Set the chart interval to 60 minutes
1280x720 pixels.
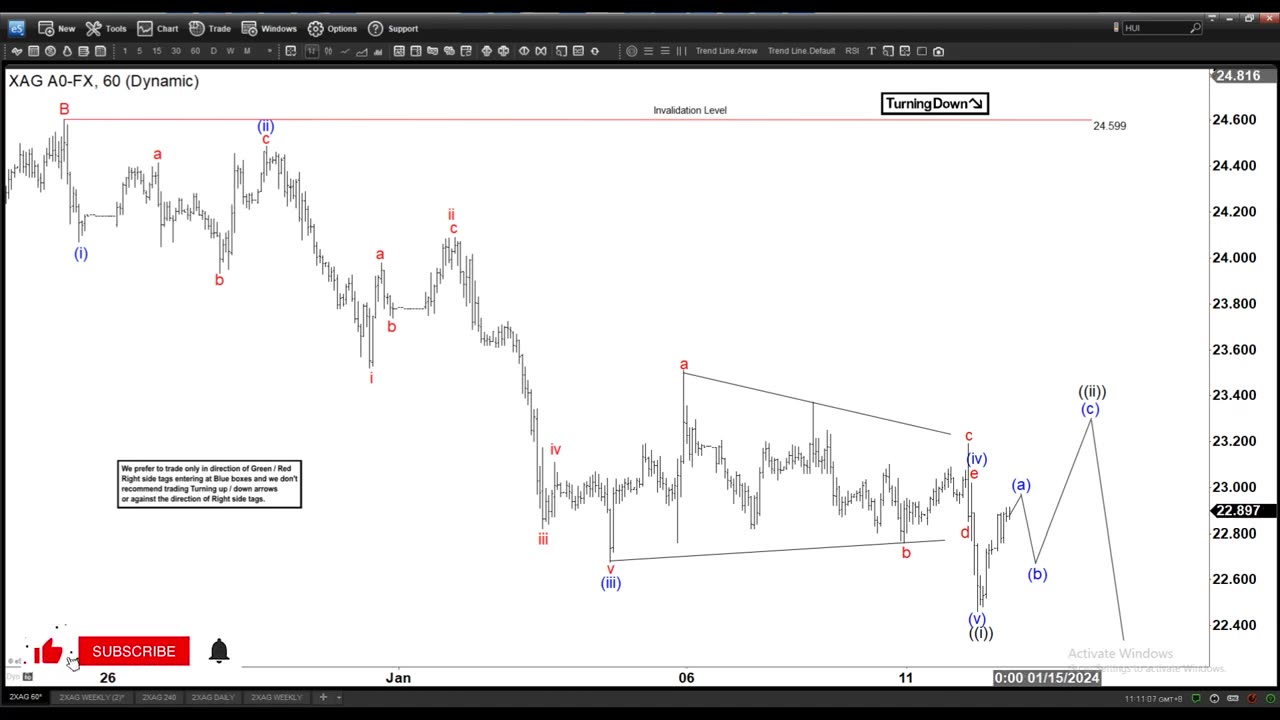[x=195, y=51]
